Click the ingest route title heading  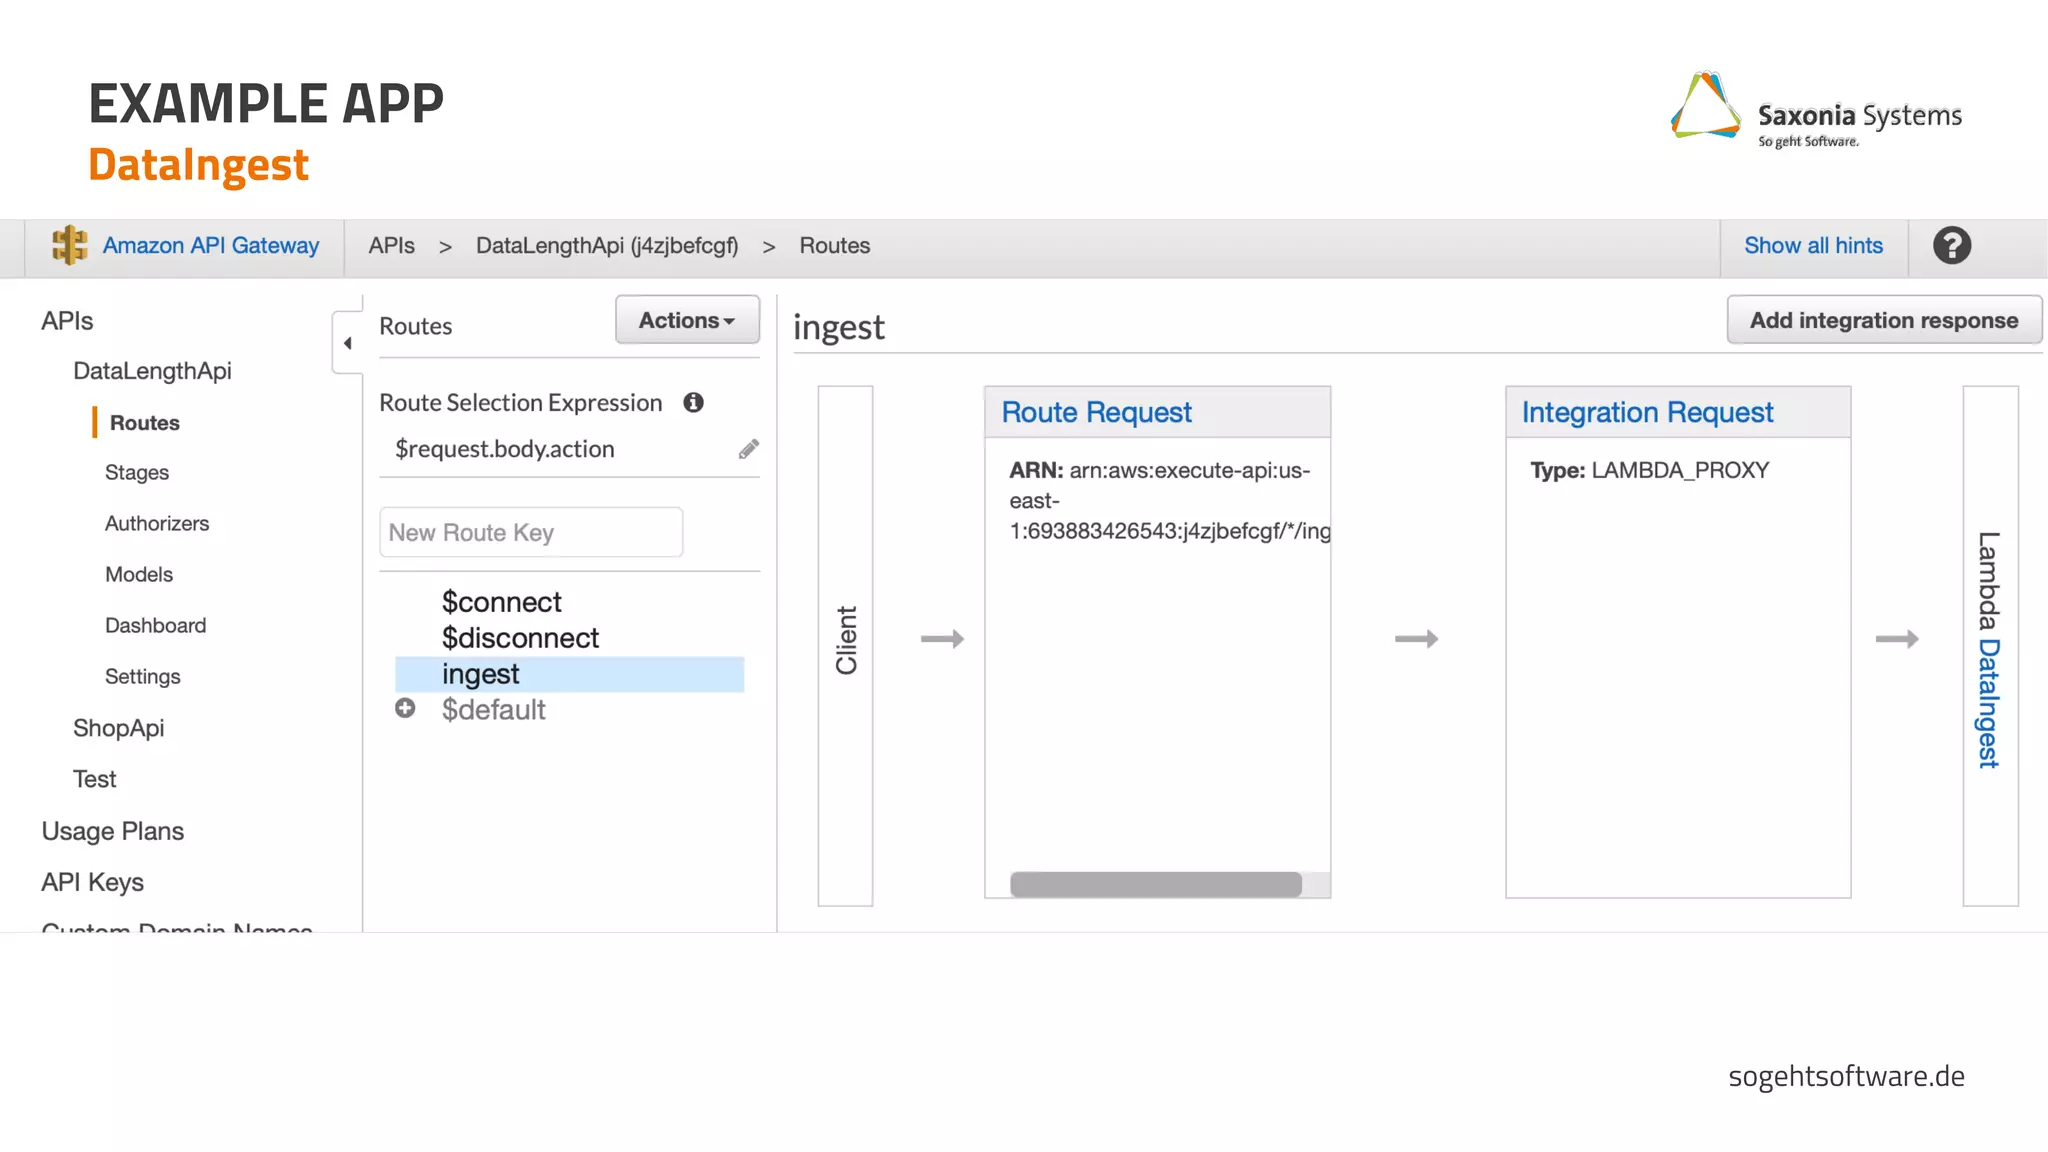(839, 328)
